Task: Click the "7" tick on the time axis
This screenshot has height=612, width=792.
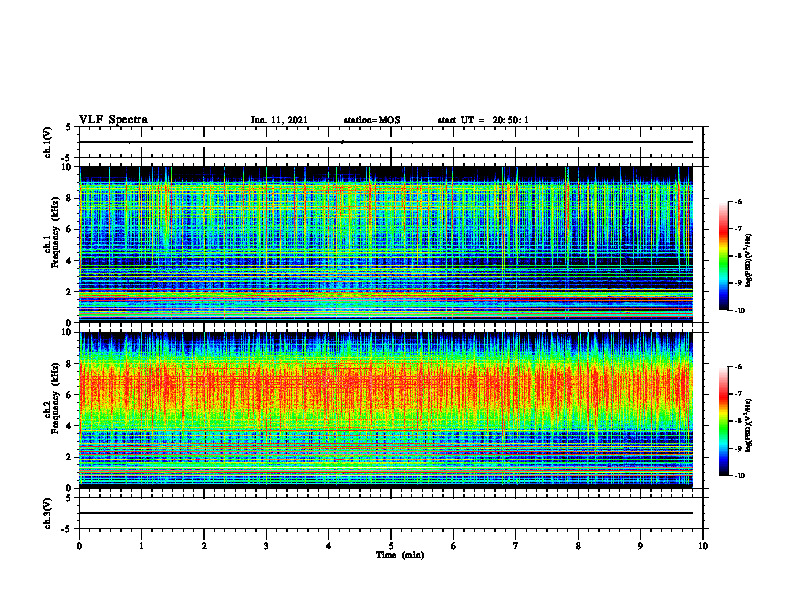Action: click(x=516, y=546)
